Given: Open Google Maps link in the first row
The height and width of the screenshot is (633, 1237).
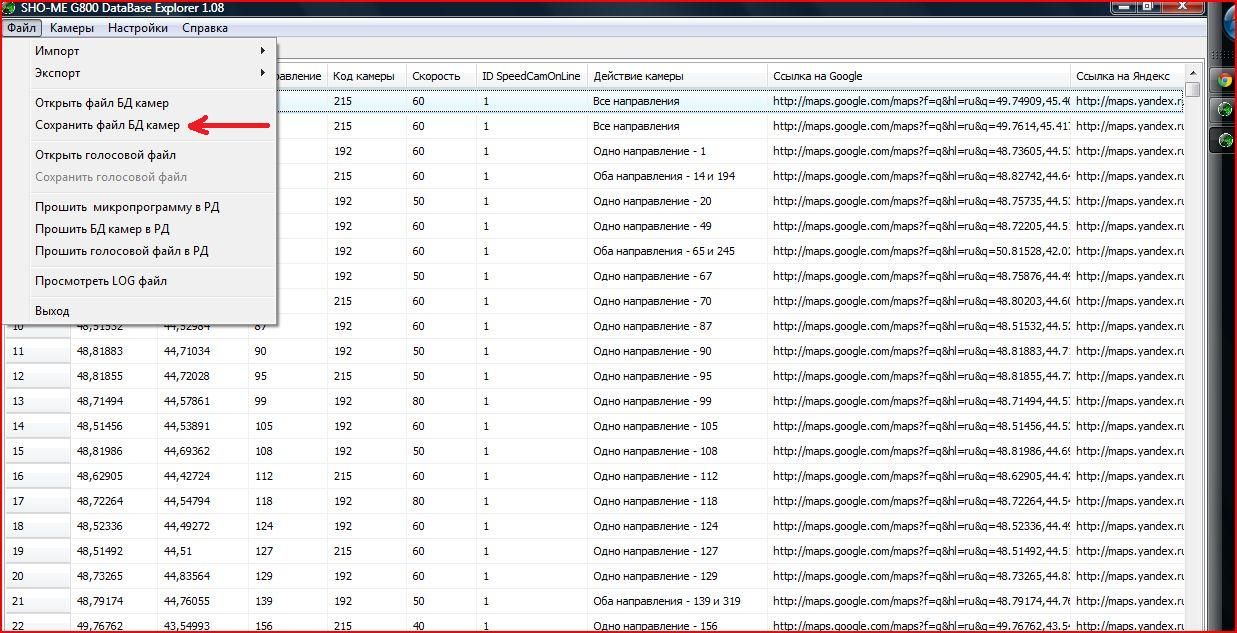Looking at the screenshot, I should [x=920, y=101].
